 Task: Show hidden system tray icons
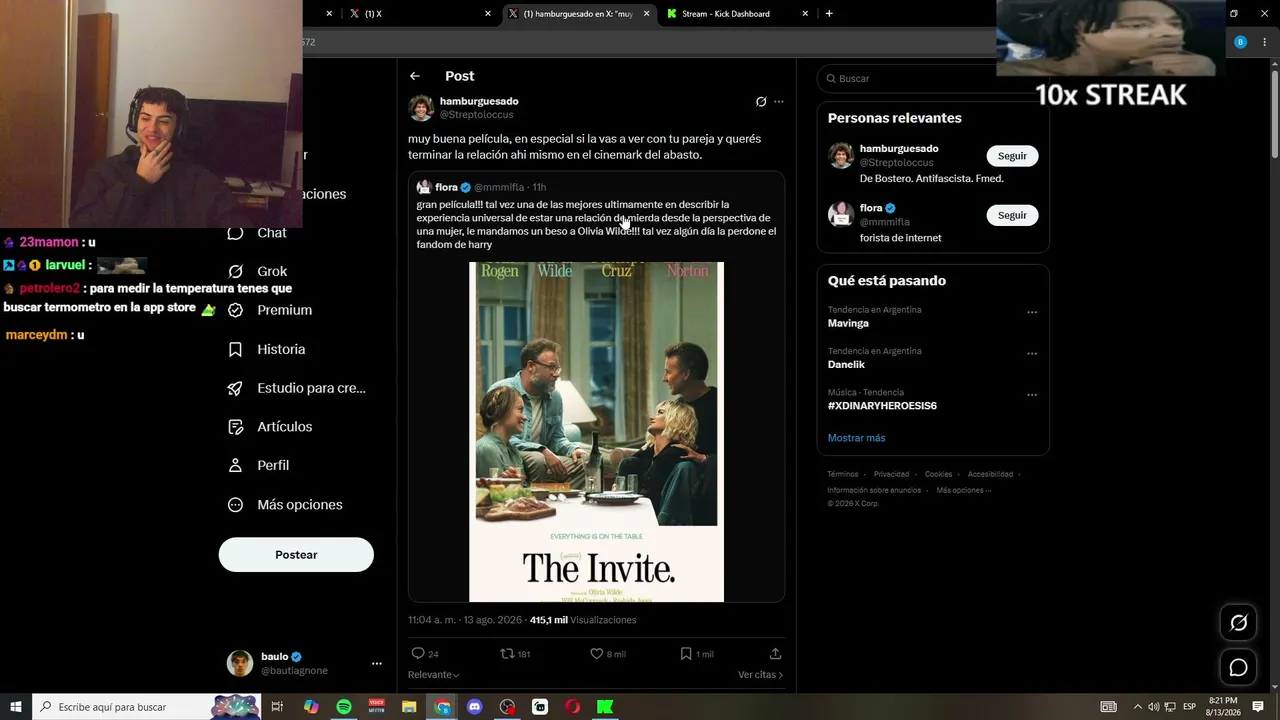coord(1137,707)
